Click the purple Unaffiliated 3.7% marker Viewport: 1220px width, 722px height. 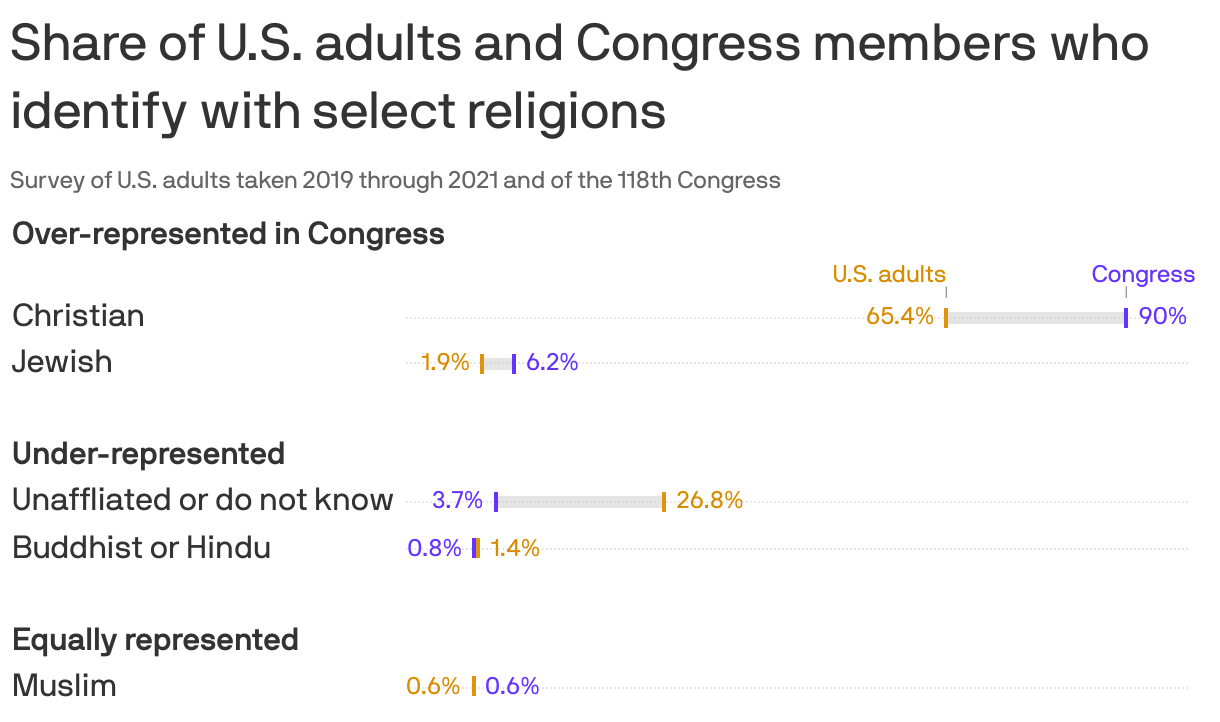[496, 502]
